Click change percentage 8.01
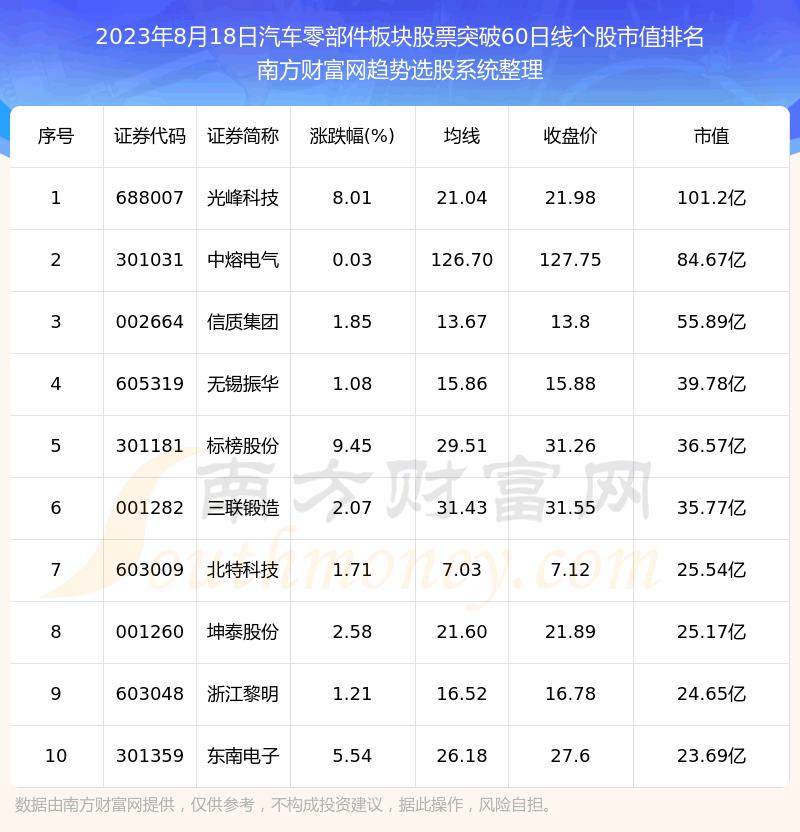Screen dimensions: 800x832 click(x=352, y=198)
